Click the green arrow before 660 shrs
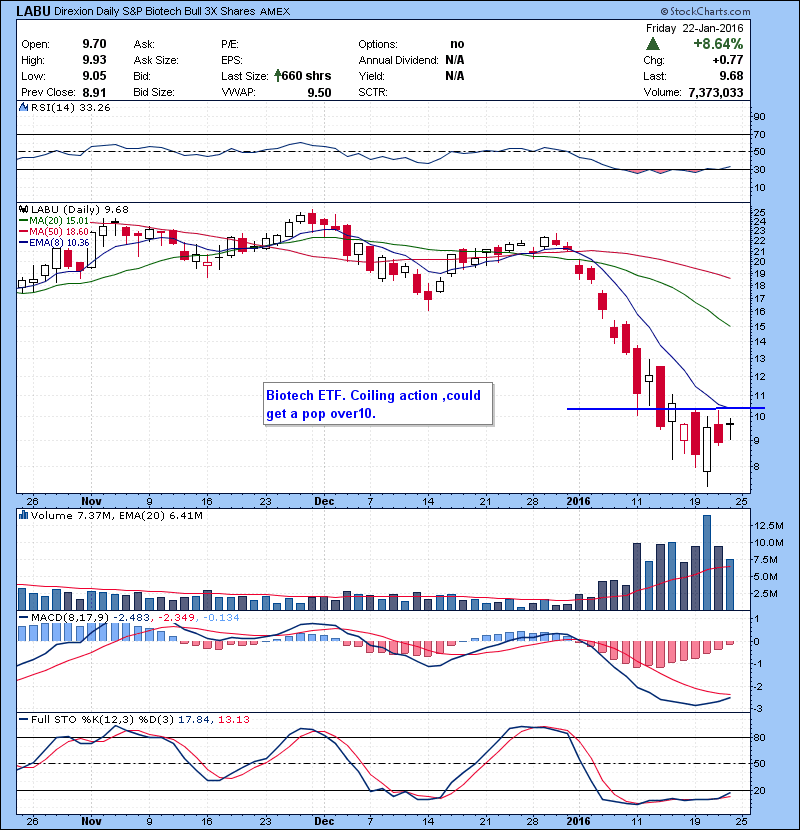 278,76
